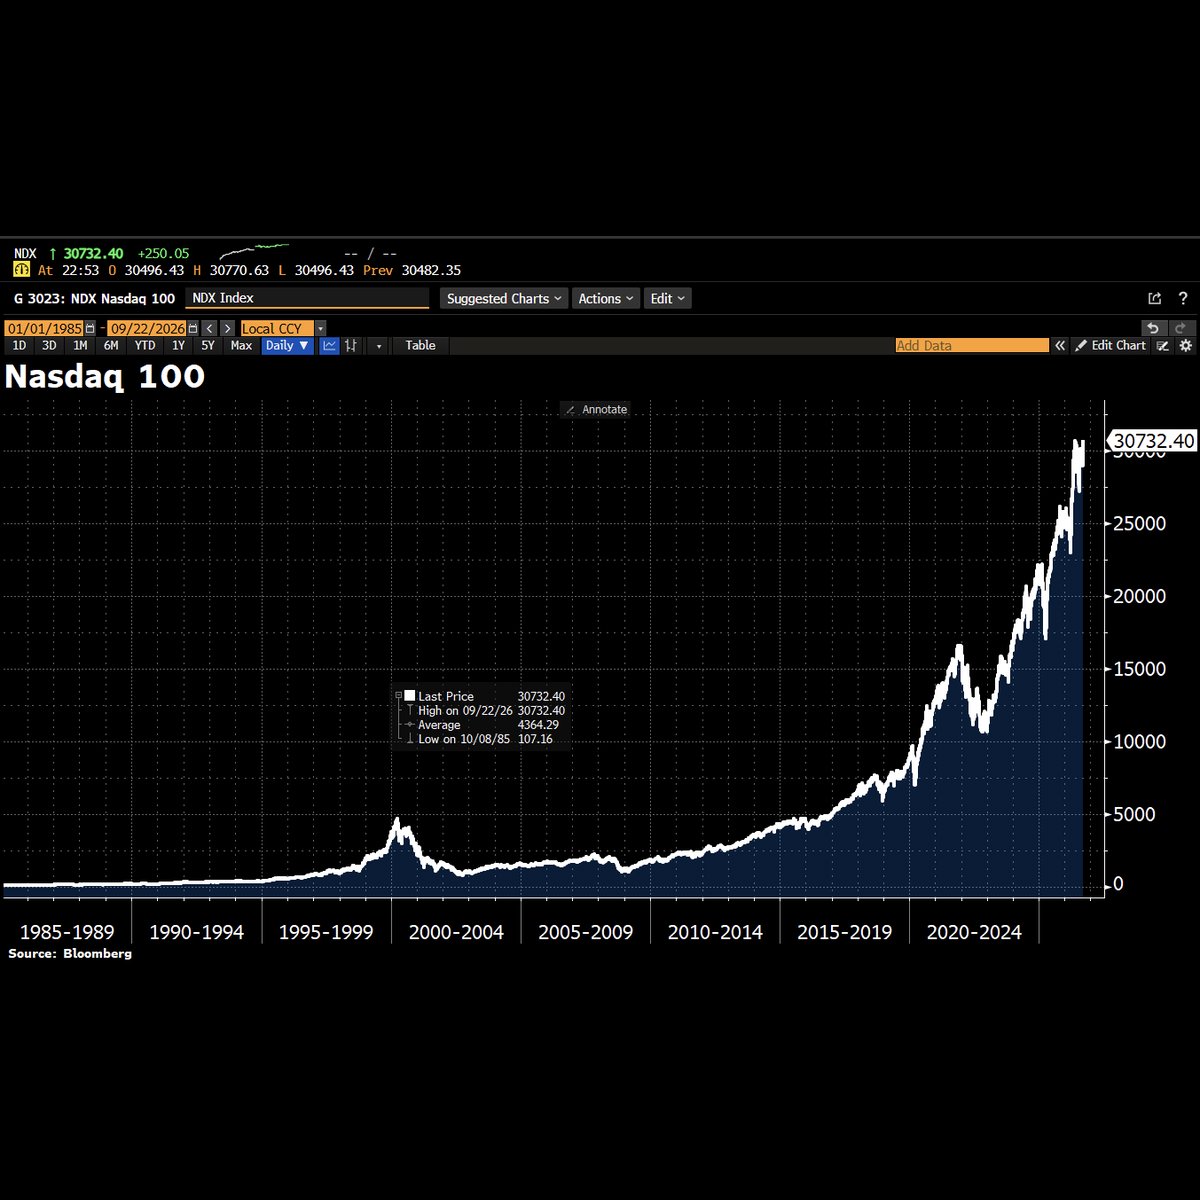Select the line chart type icon
Viewport: 1200px width, 1200px height.
pyautogui.click(x=330, y=345)
